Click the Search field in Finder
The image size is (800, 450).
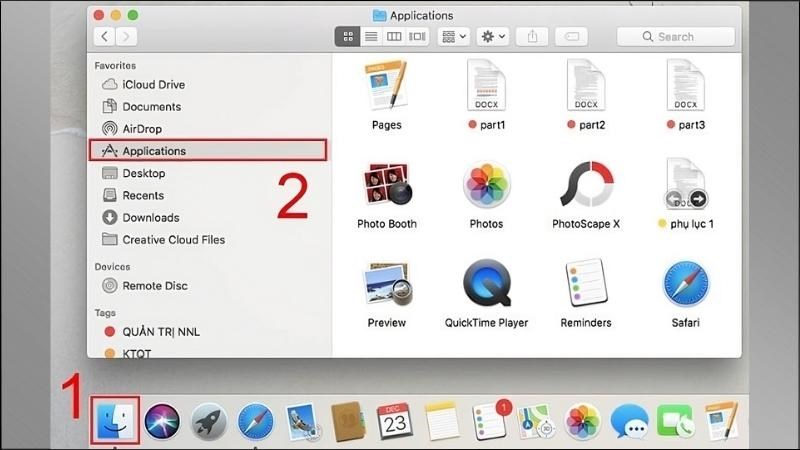pyautogui.click(x=676, y=37)
